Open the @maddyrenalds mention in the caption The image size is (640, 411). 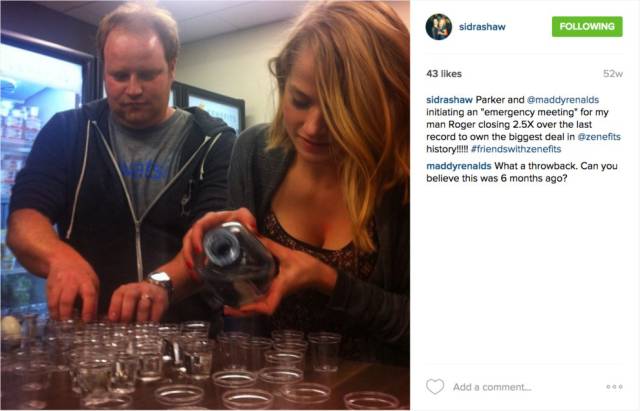563,100
